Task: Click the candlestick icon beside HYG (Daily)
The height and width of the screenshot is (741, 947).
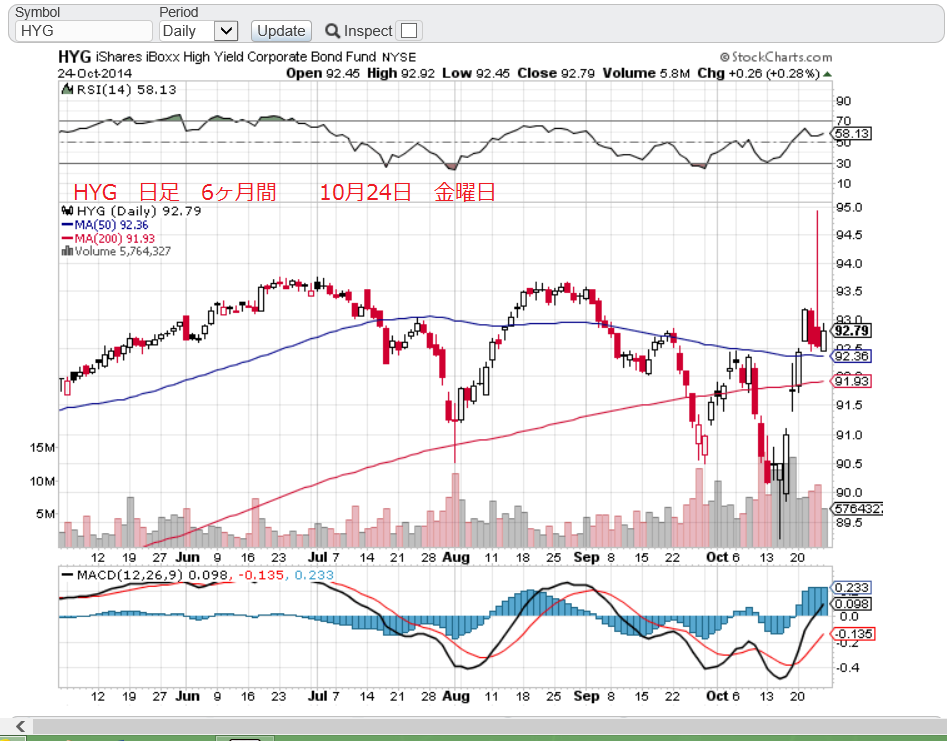Action: (x=68, y=211)
